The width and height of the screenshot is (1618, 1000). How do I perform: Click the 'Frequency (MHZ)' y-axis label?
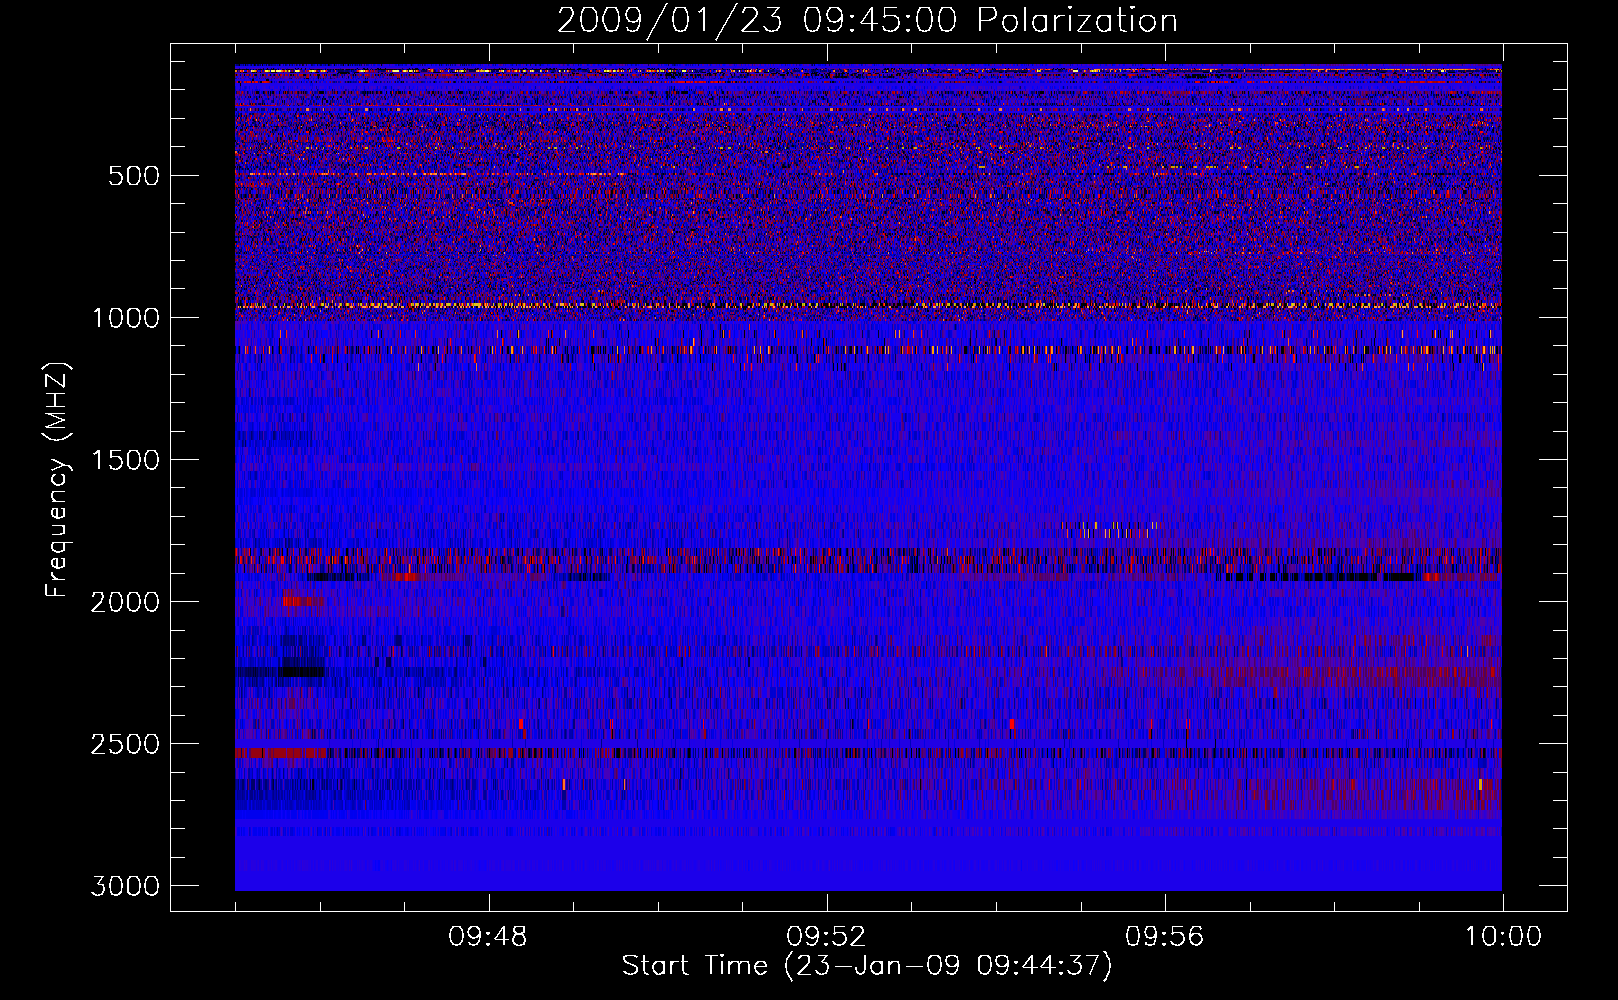click(57, 479)
